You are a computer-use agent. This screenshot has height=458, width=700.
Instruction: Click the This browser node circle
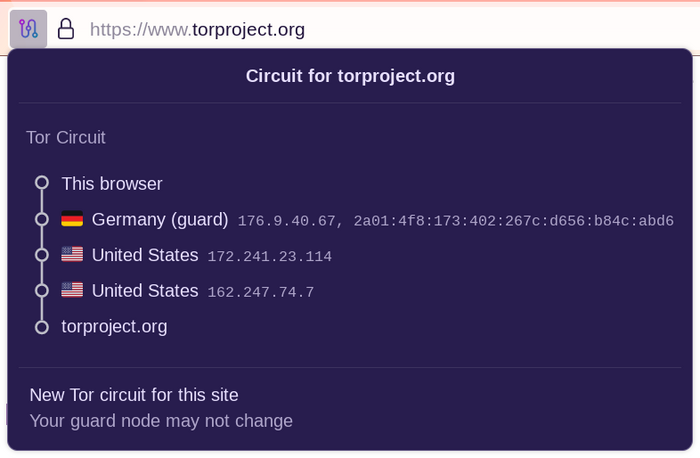tap(42, 183)
